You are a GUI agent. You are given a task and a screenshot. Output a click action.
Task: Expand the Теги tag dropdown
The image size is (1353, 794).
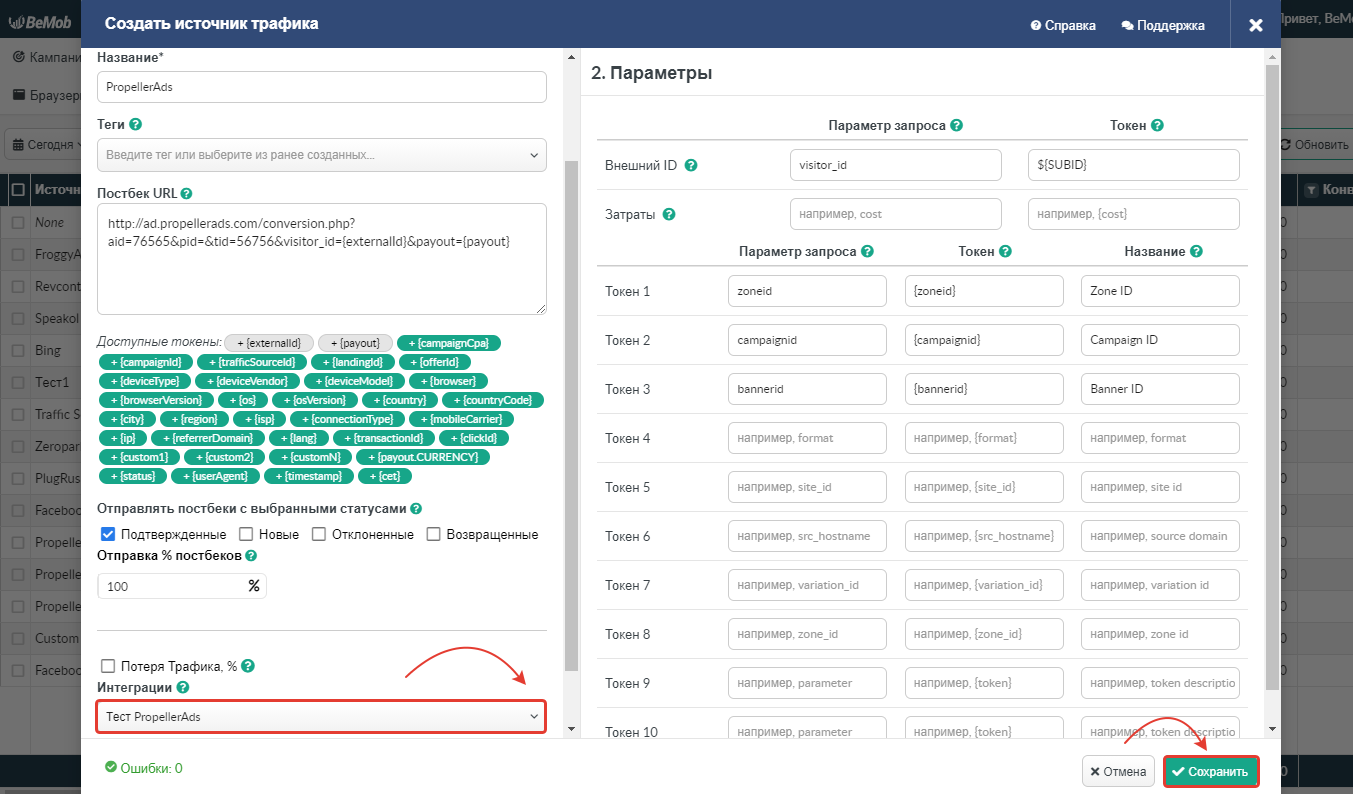coord(322,155)
